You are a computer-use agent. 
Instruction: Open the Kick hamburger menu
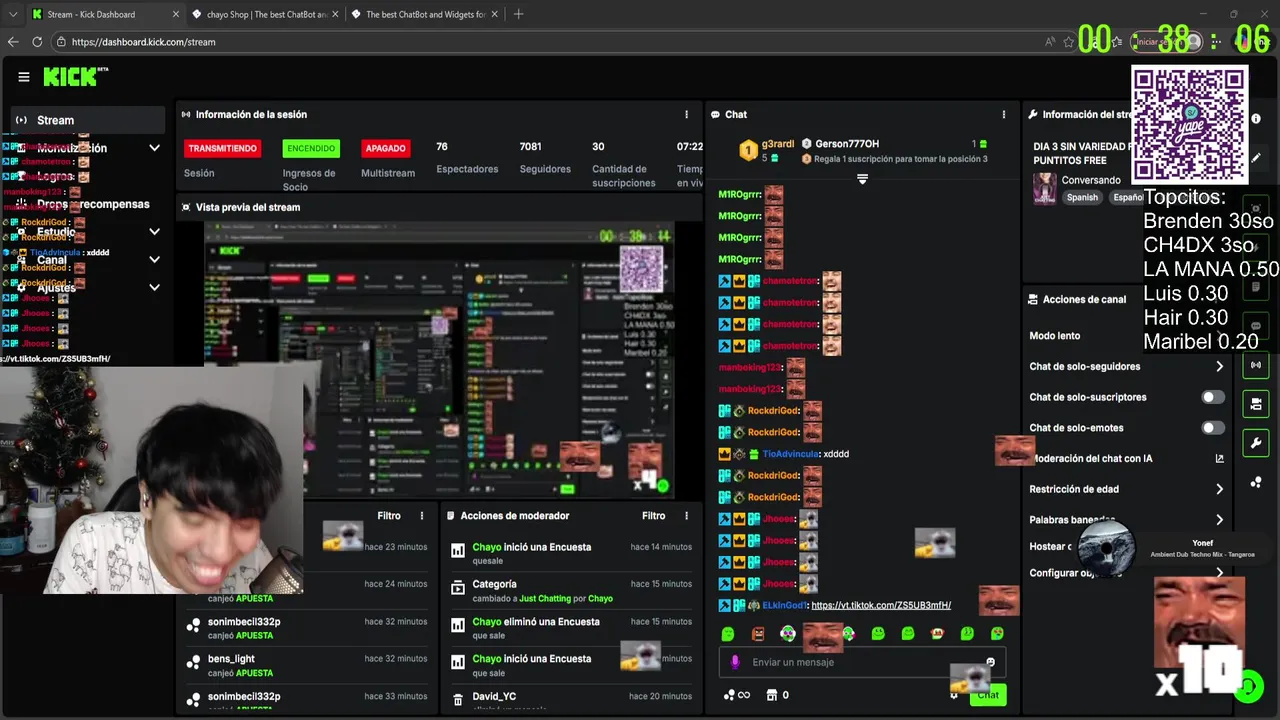24,77
